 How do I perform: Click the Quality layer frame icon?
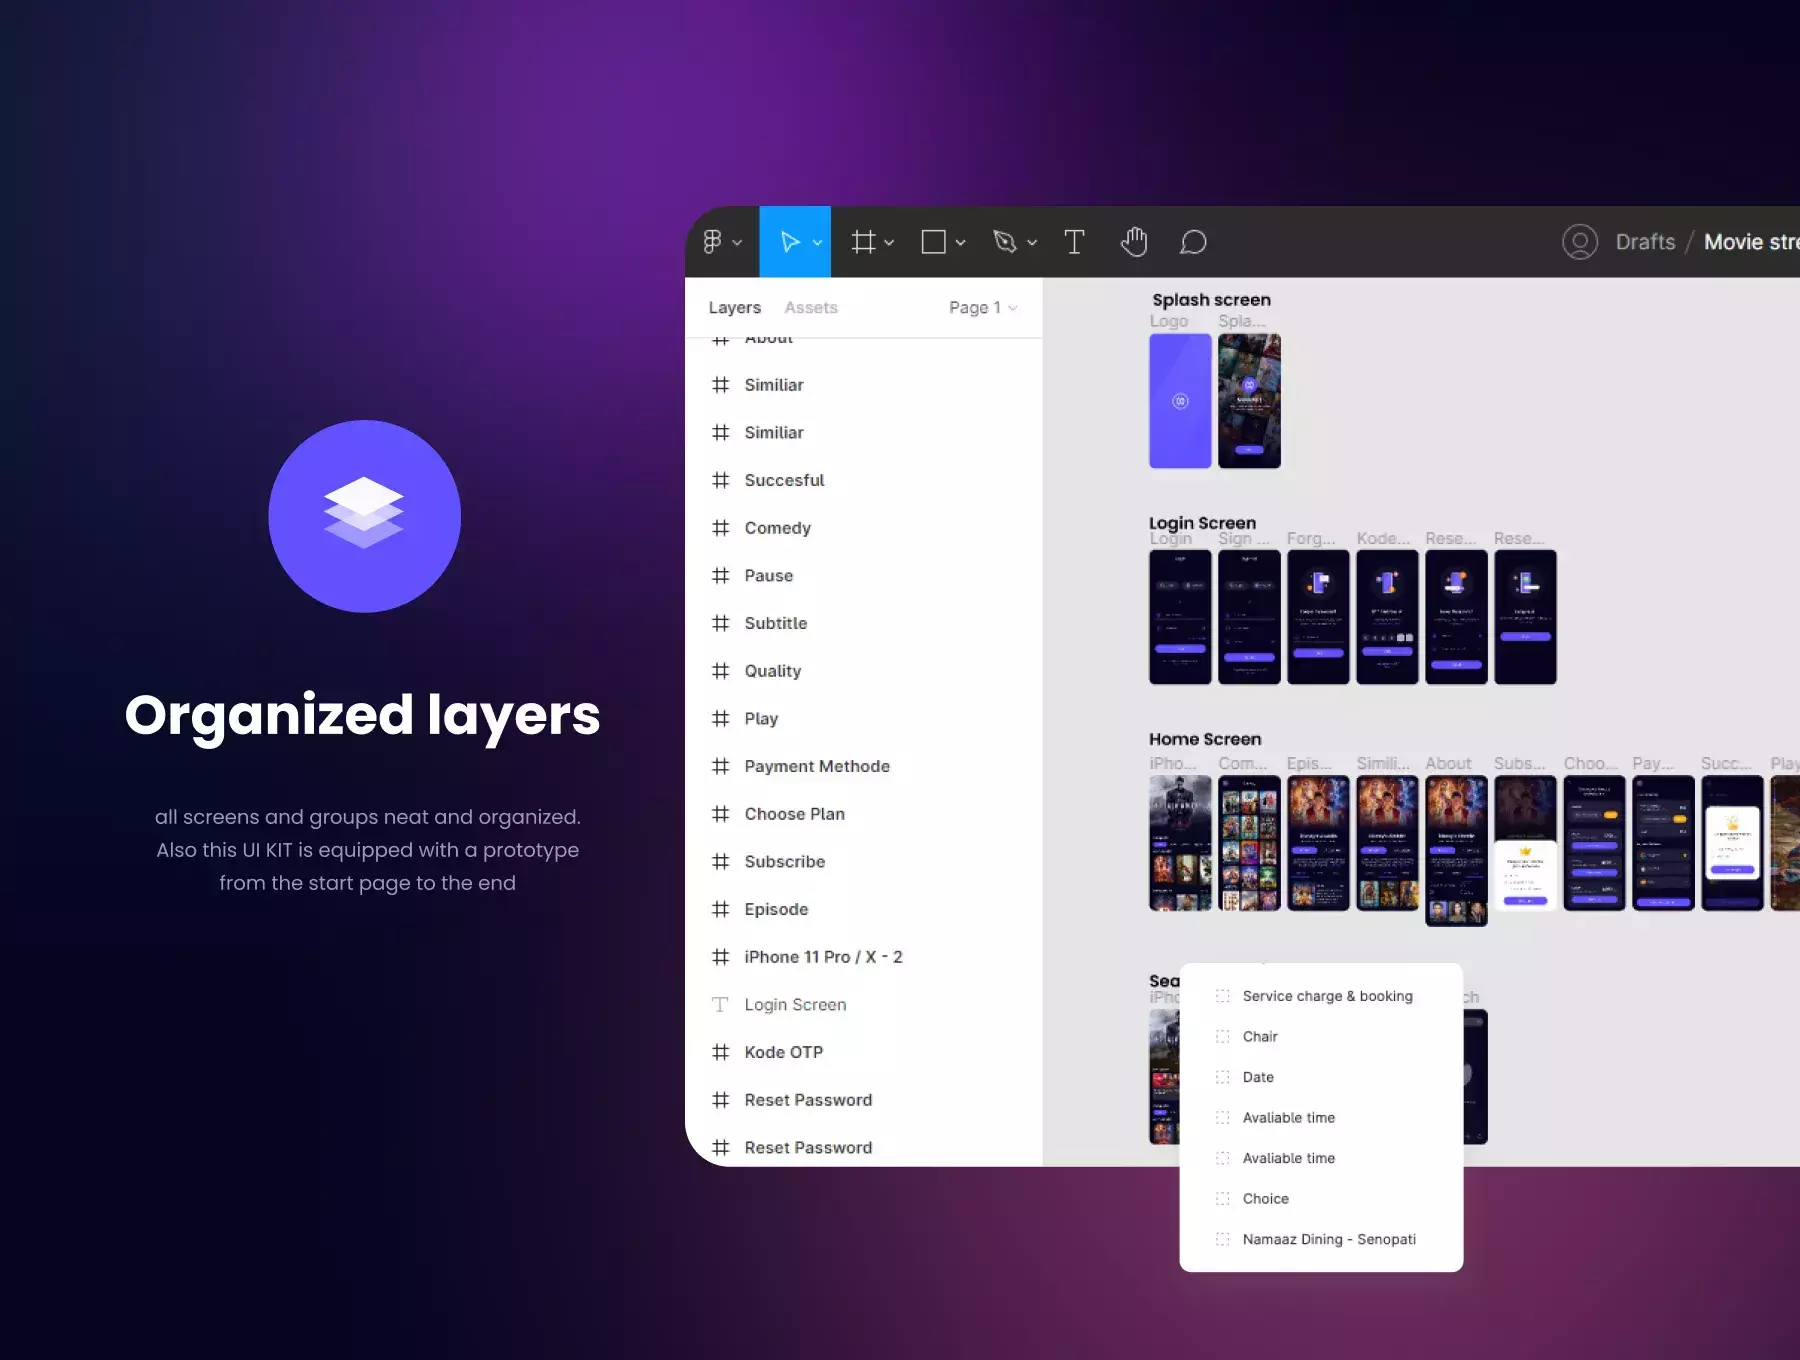click(720, 671)
